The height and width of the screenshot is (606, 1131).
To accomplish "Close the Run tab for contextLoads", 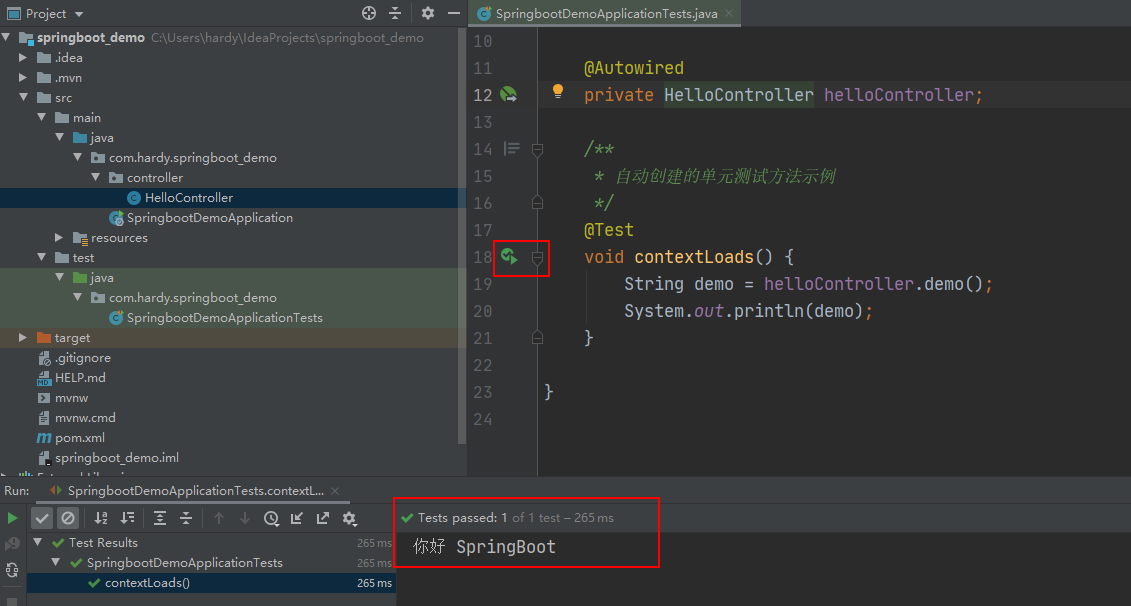I will 335,491.
